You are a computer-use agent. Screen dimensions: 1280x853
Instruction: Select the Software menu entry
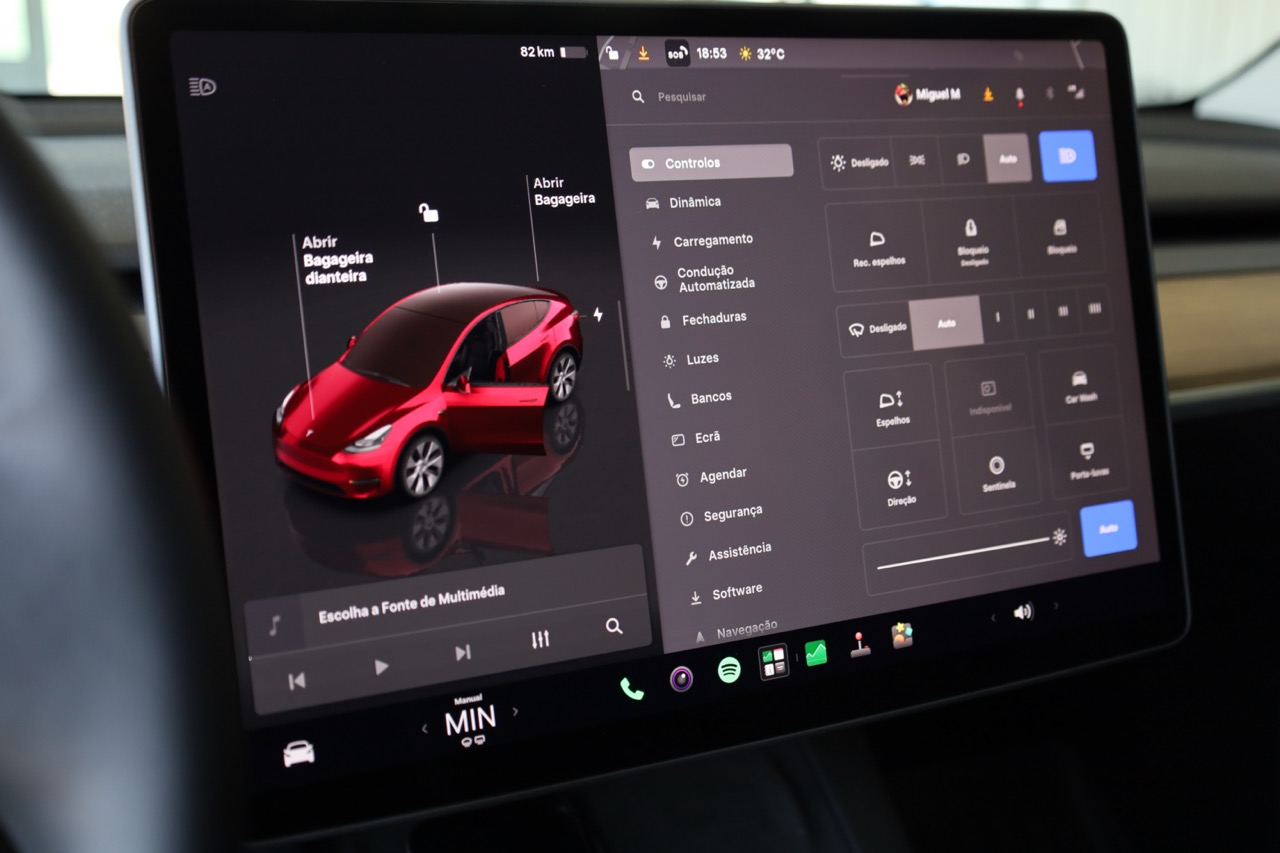pos(726,593)
